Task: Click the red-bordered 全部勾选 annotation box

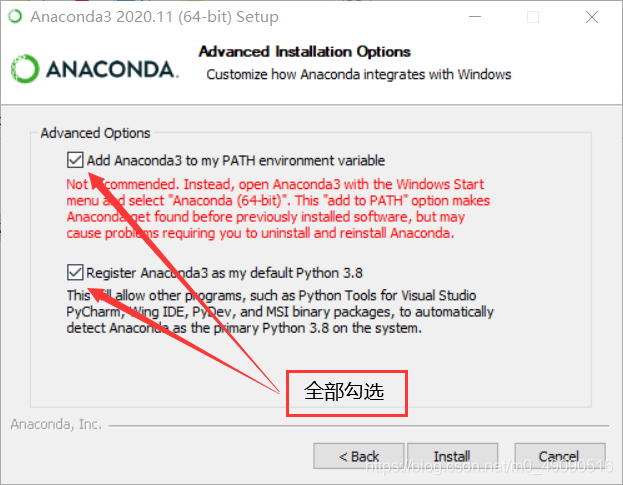Action: tap(347, 394)
